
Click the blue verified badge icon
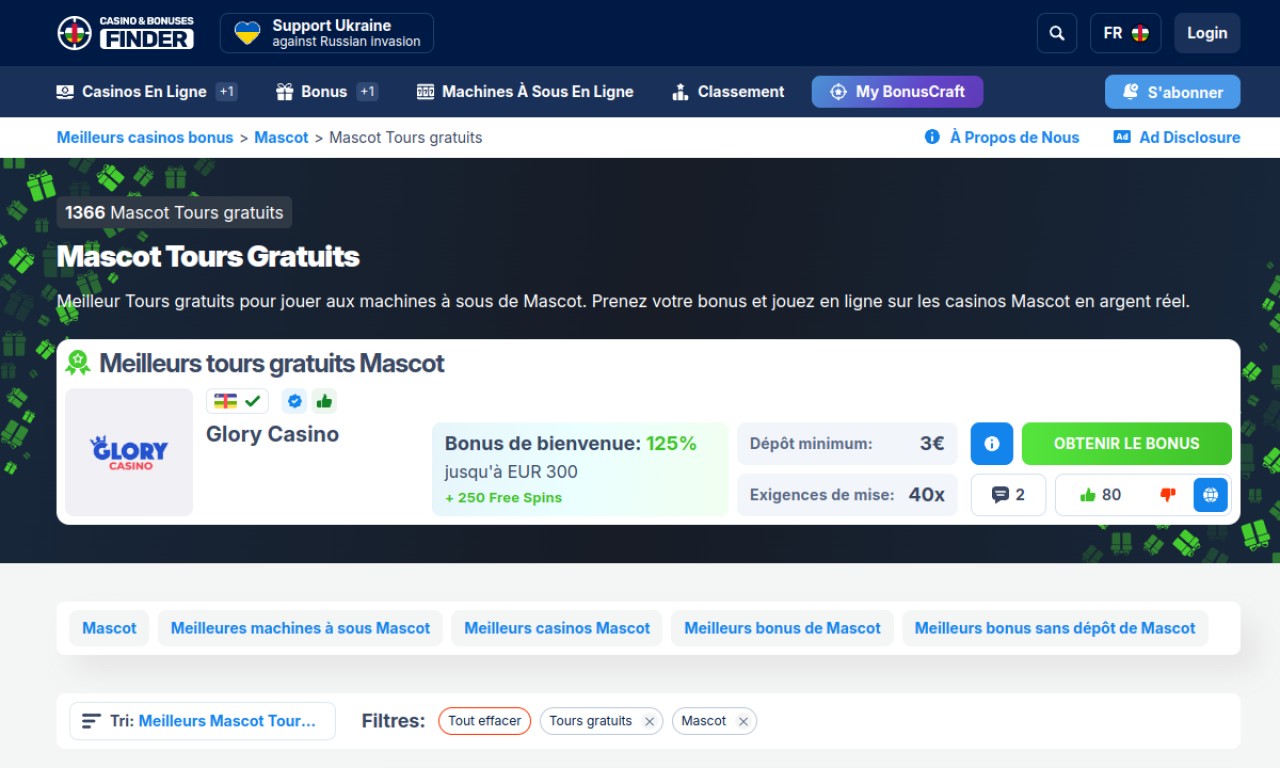pyautogui.click(x=294, y=401)
